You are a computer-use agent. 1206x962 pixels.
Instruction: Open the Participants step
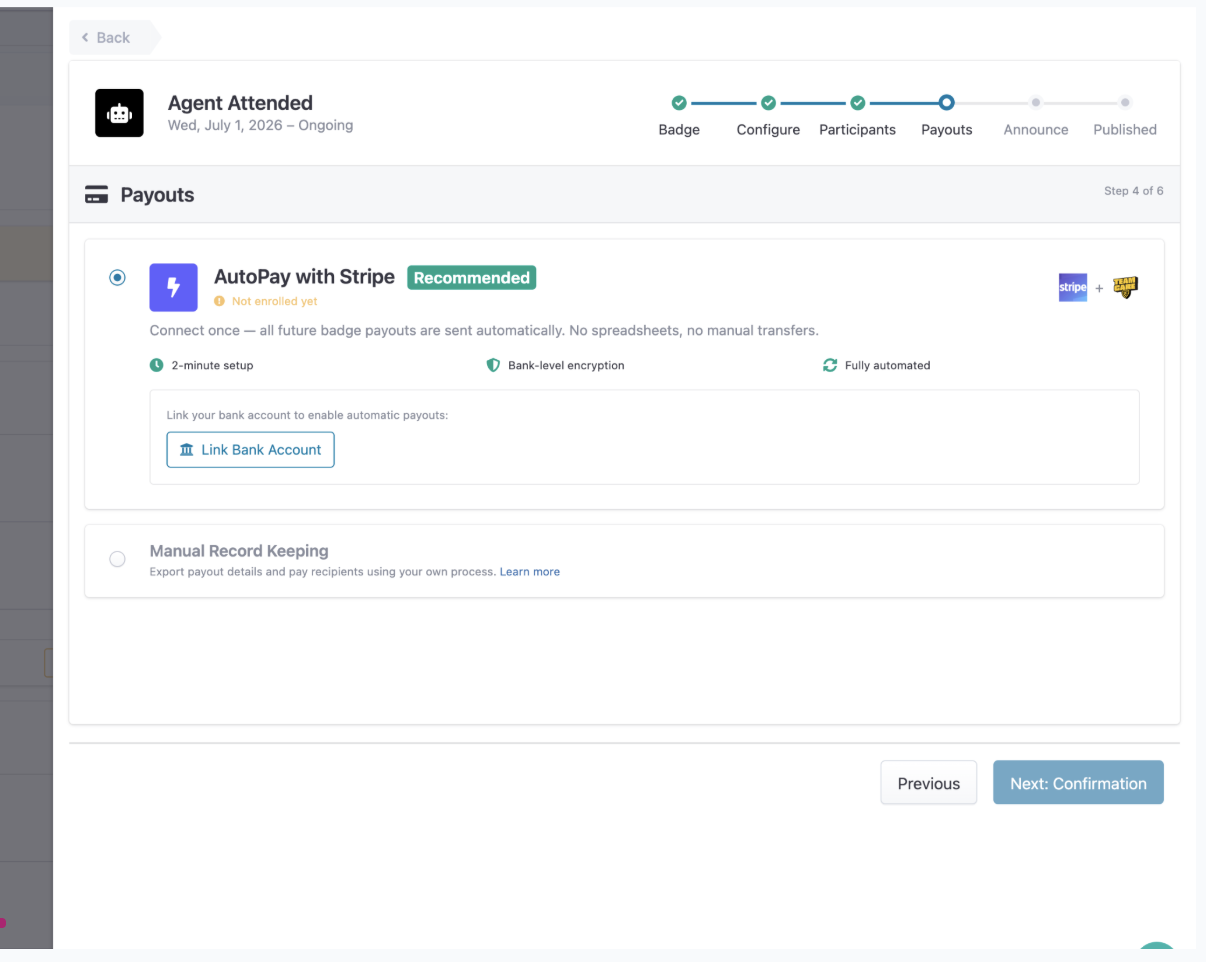pyautogui.click(x=857, y=102)
